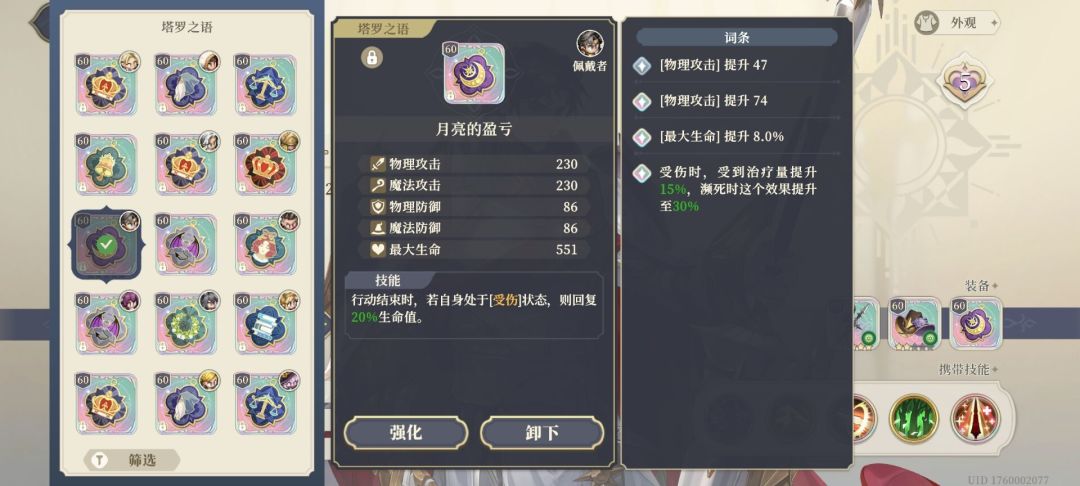Click the 强化 enhance button
The width and height of the screenshot is (1080, 486).
tap(406, 433)
